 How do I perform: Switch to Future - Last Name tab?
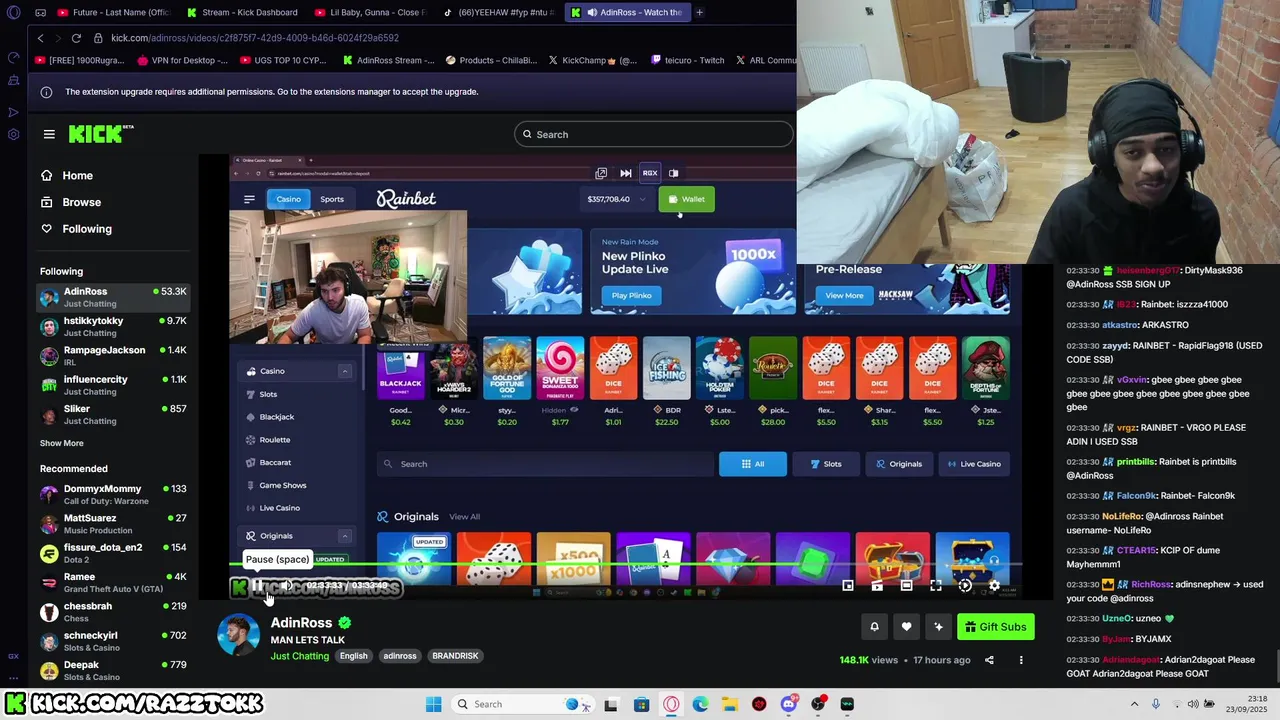tap(114, 12)
